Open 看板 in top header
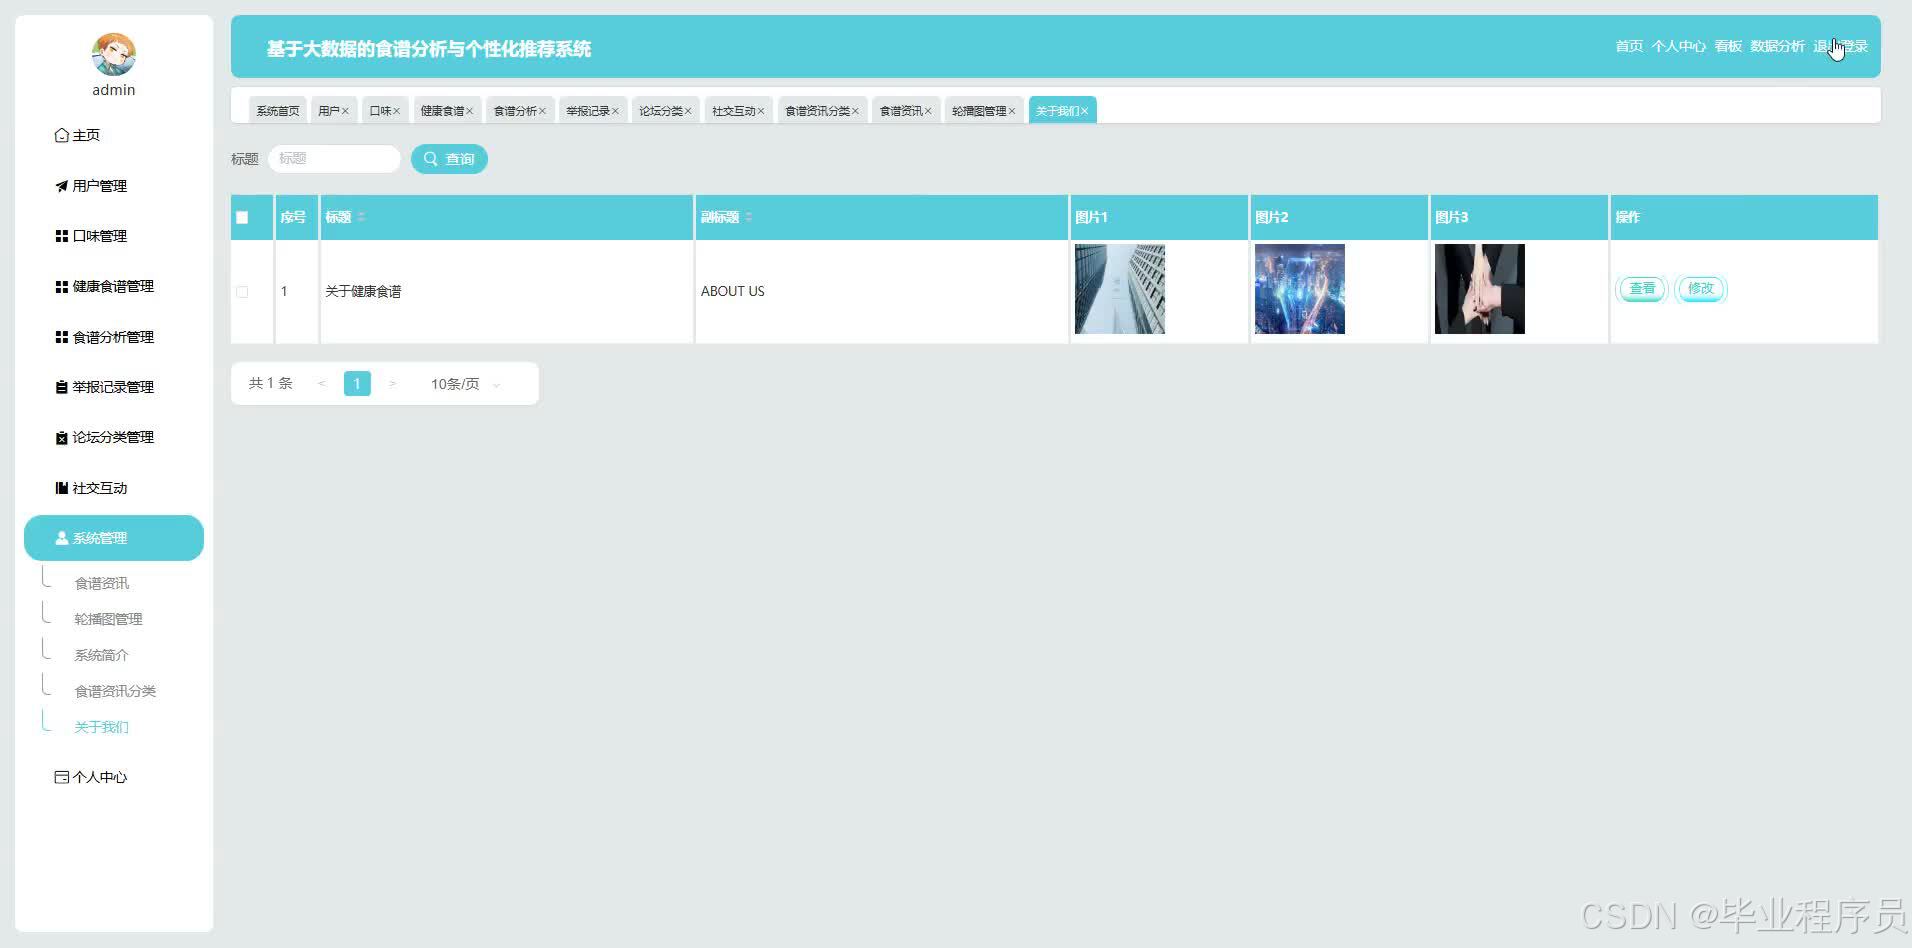 click(x=1728, y=46)
